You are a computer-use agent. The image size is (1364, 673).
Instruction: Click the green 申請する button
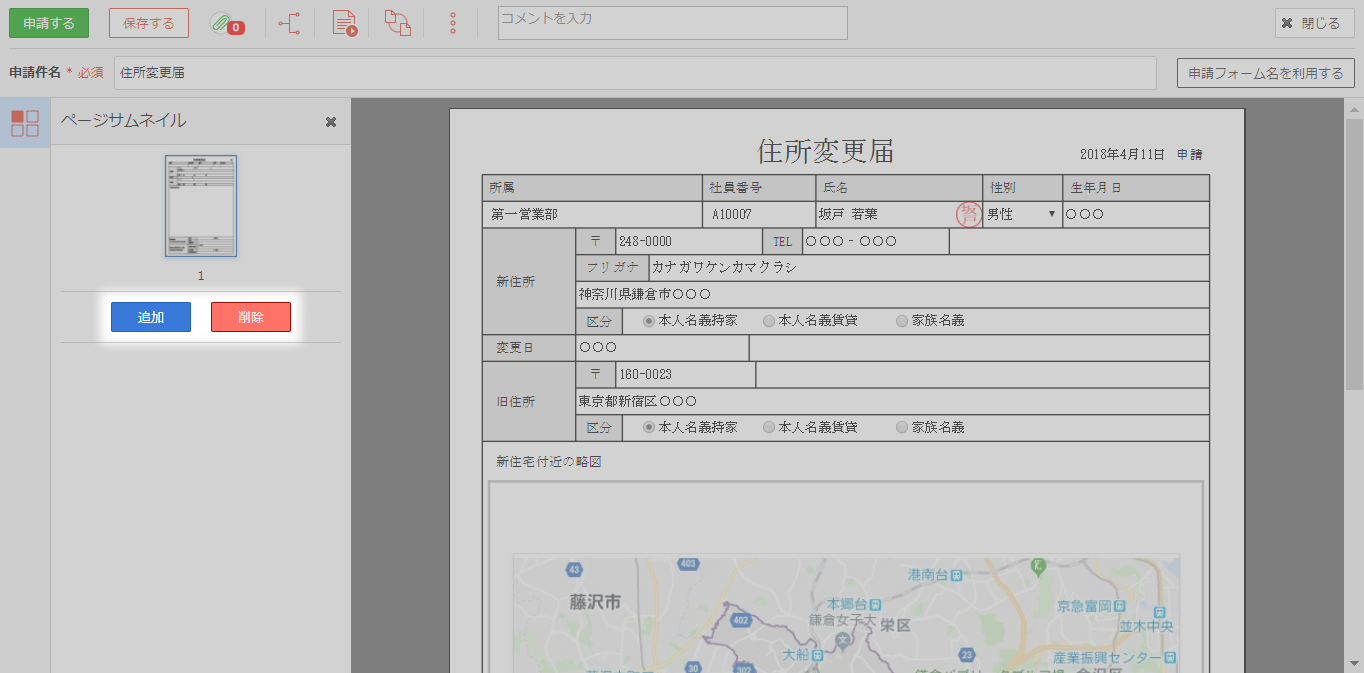49,23
